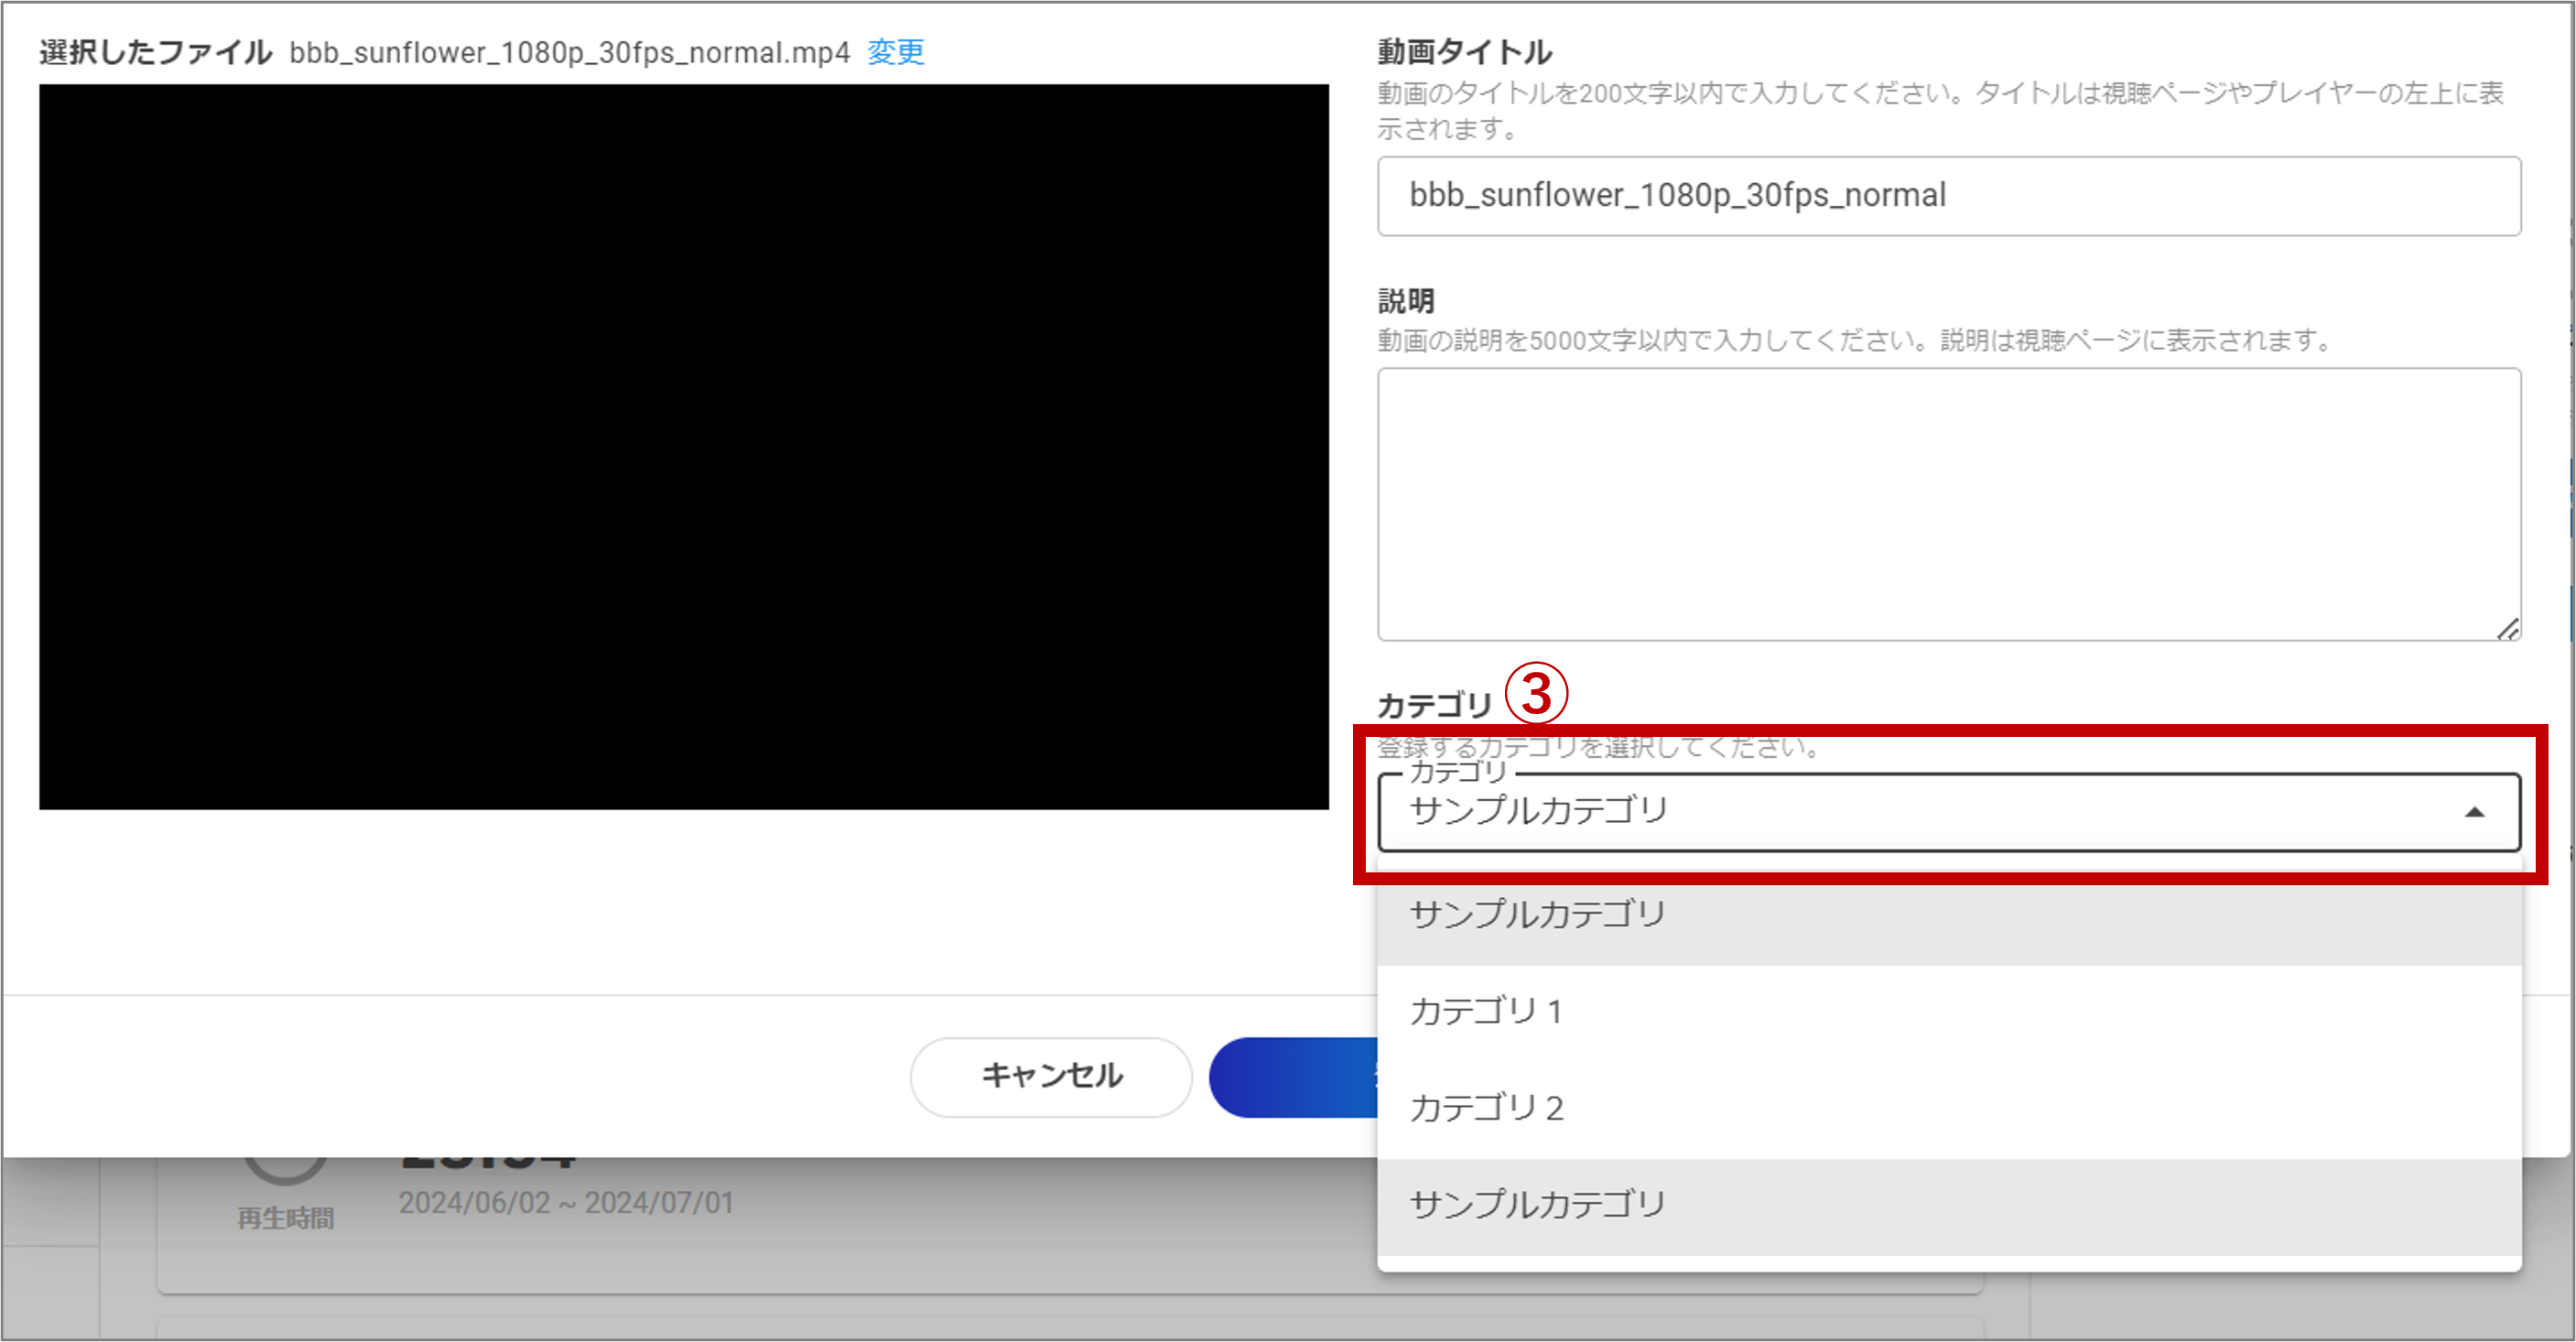The width and height of the screenshot is (2576, 1342).
Task: Click the circled number 3 marker
Action: coord(1536,694)
